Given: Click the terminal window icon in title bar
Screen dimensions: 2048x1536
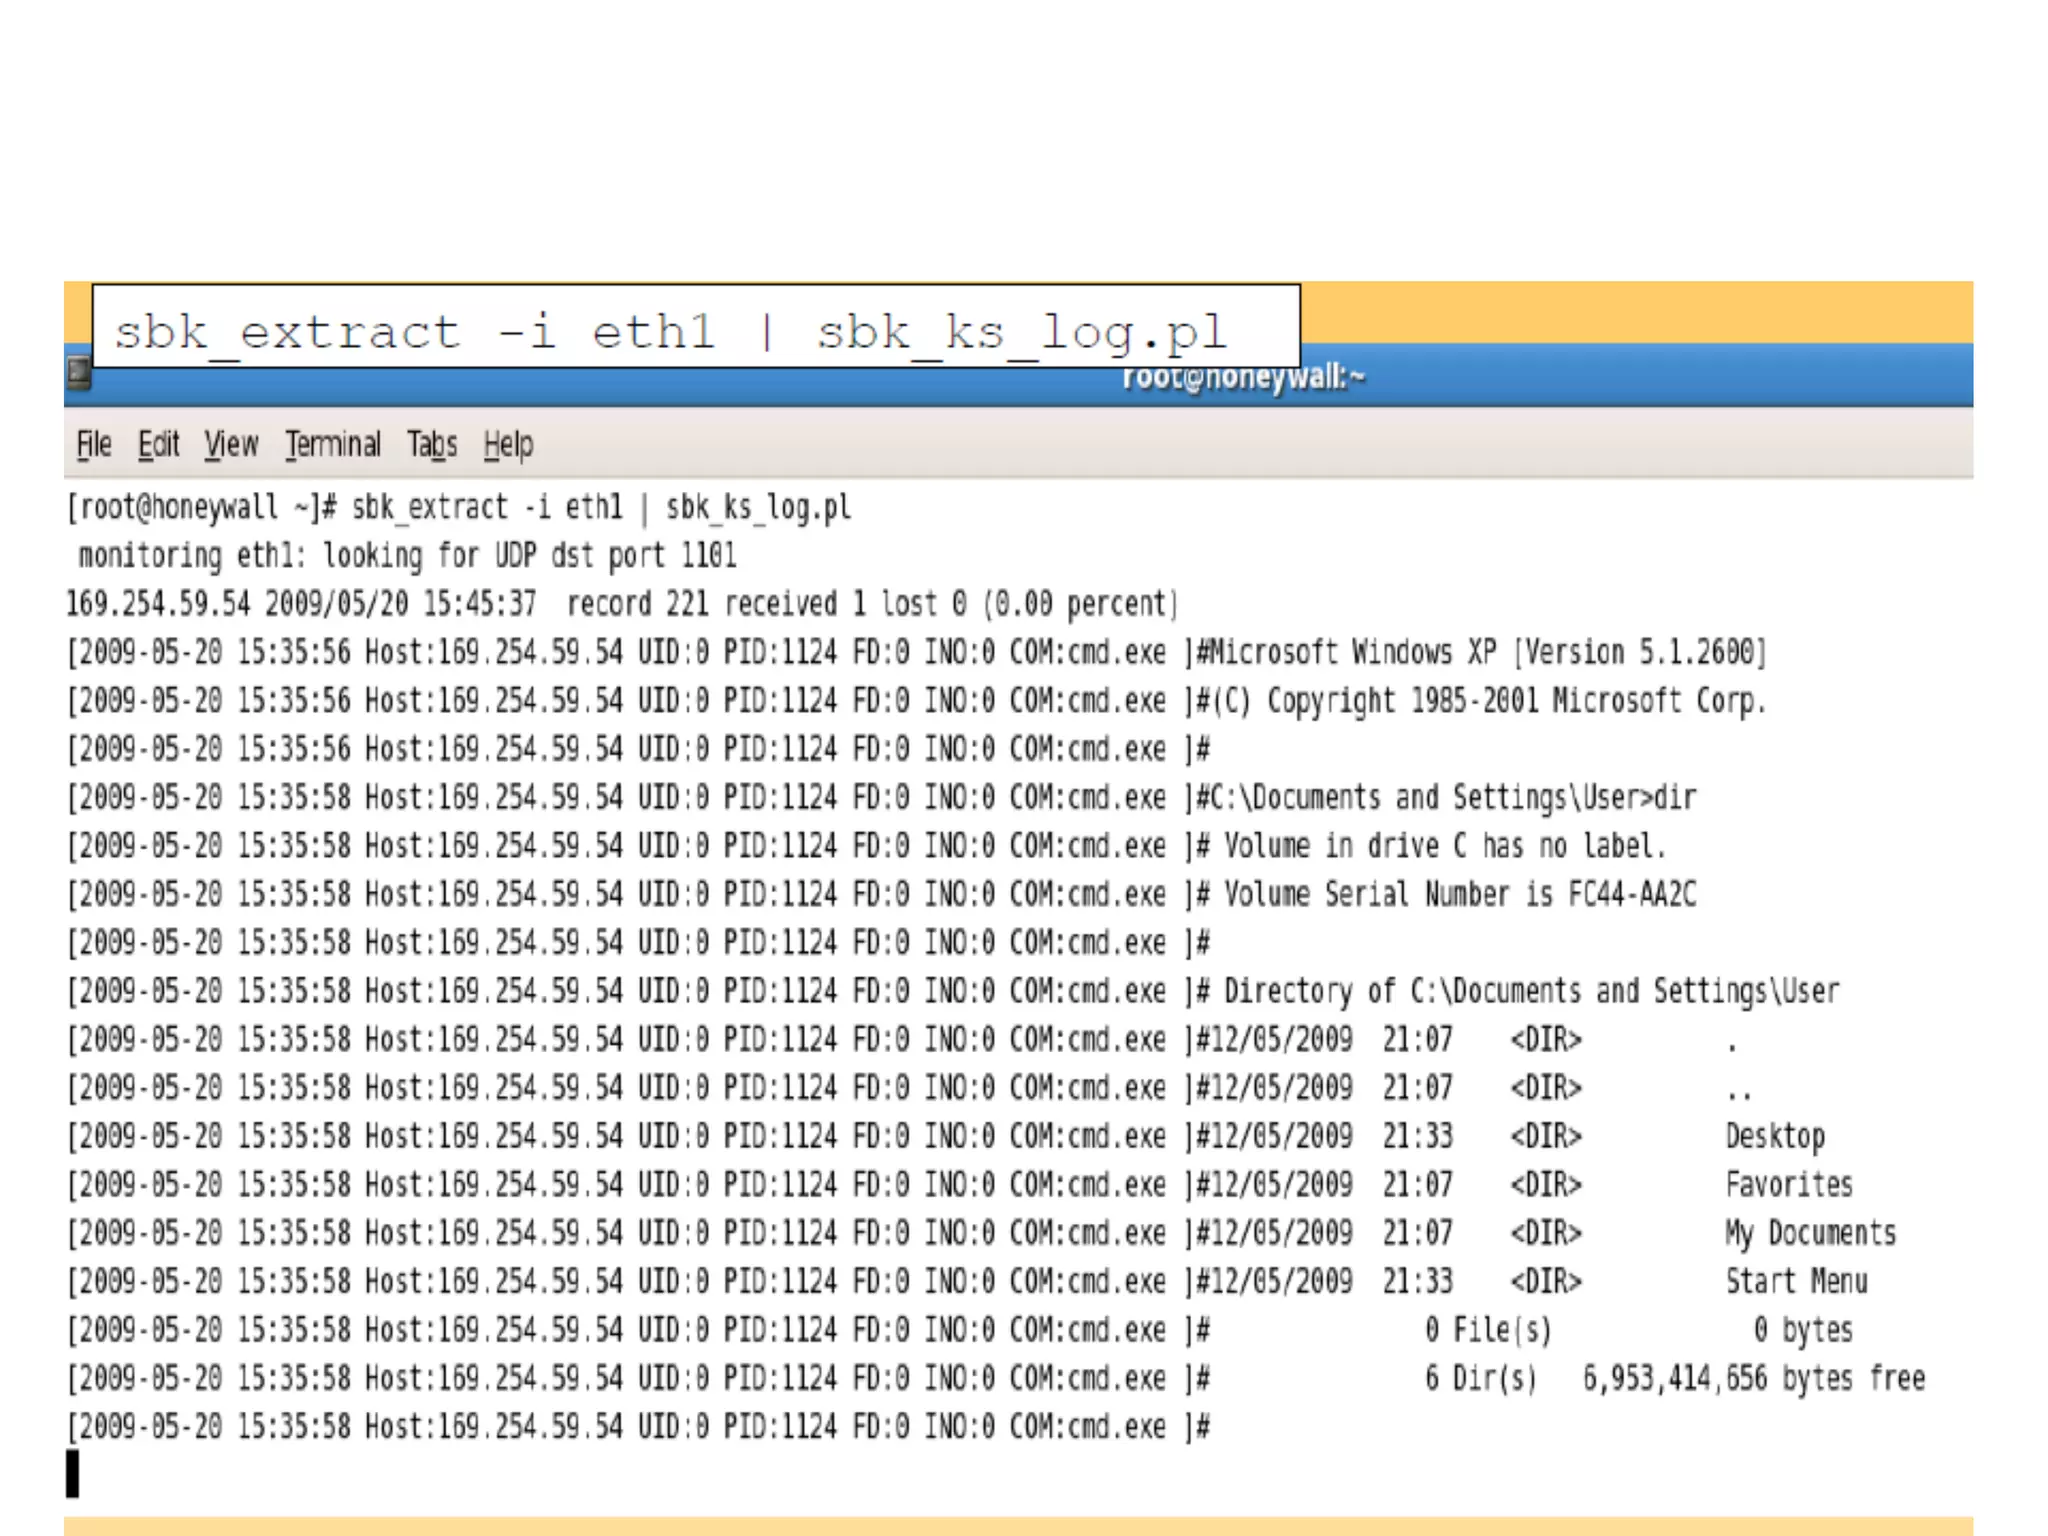Looking at the screenshot, I should point(79,375).
